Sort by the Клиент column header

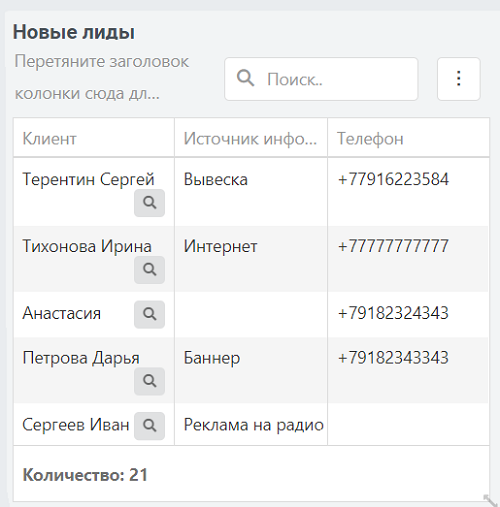tap(94, 138)
